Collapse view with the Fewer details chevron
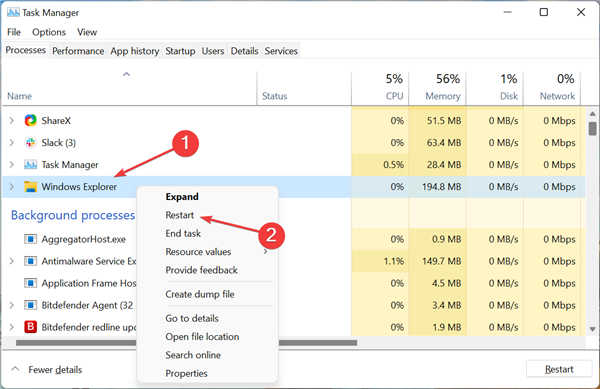This screenshot has width=600, height=389. click(15, 369)
